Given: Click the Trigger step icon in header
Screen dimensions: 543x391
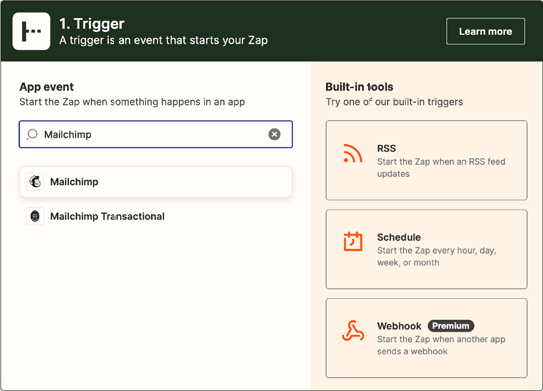Looking at the screenshot, I should click(31, 31).
